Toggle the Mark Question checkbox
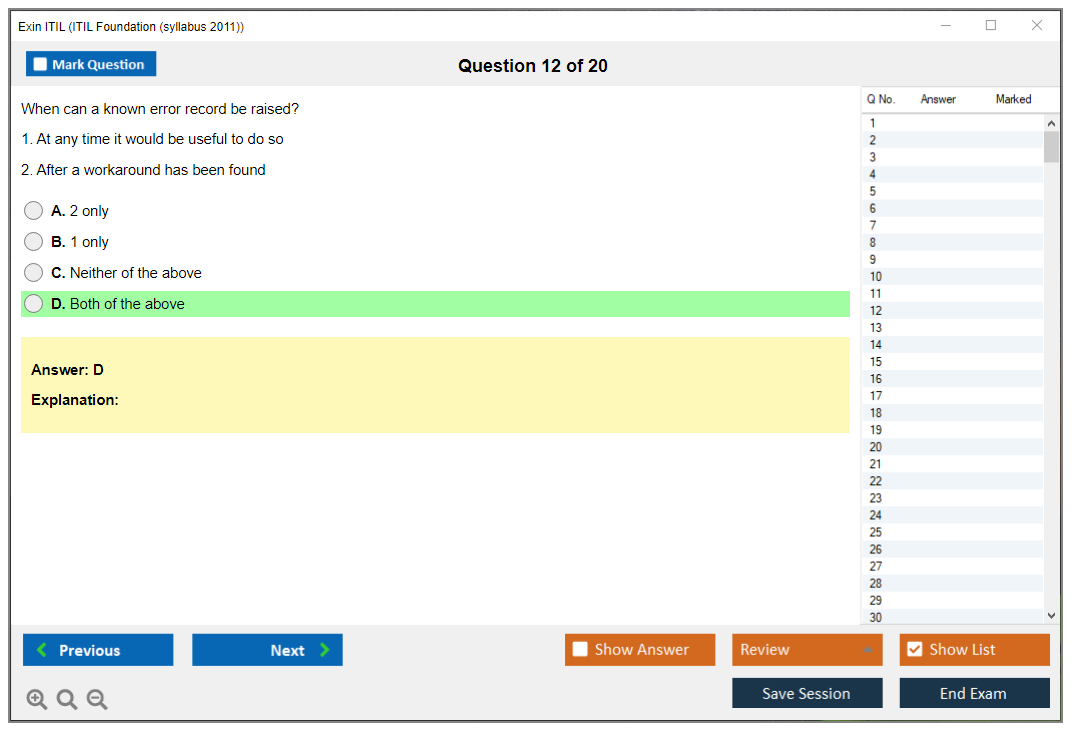 pyautogui.click(x=41, y=64)
